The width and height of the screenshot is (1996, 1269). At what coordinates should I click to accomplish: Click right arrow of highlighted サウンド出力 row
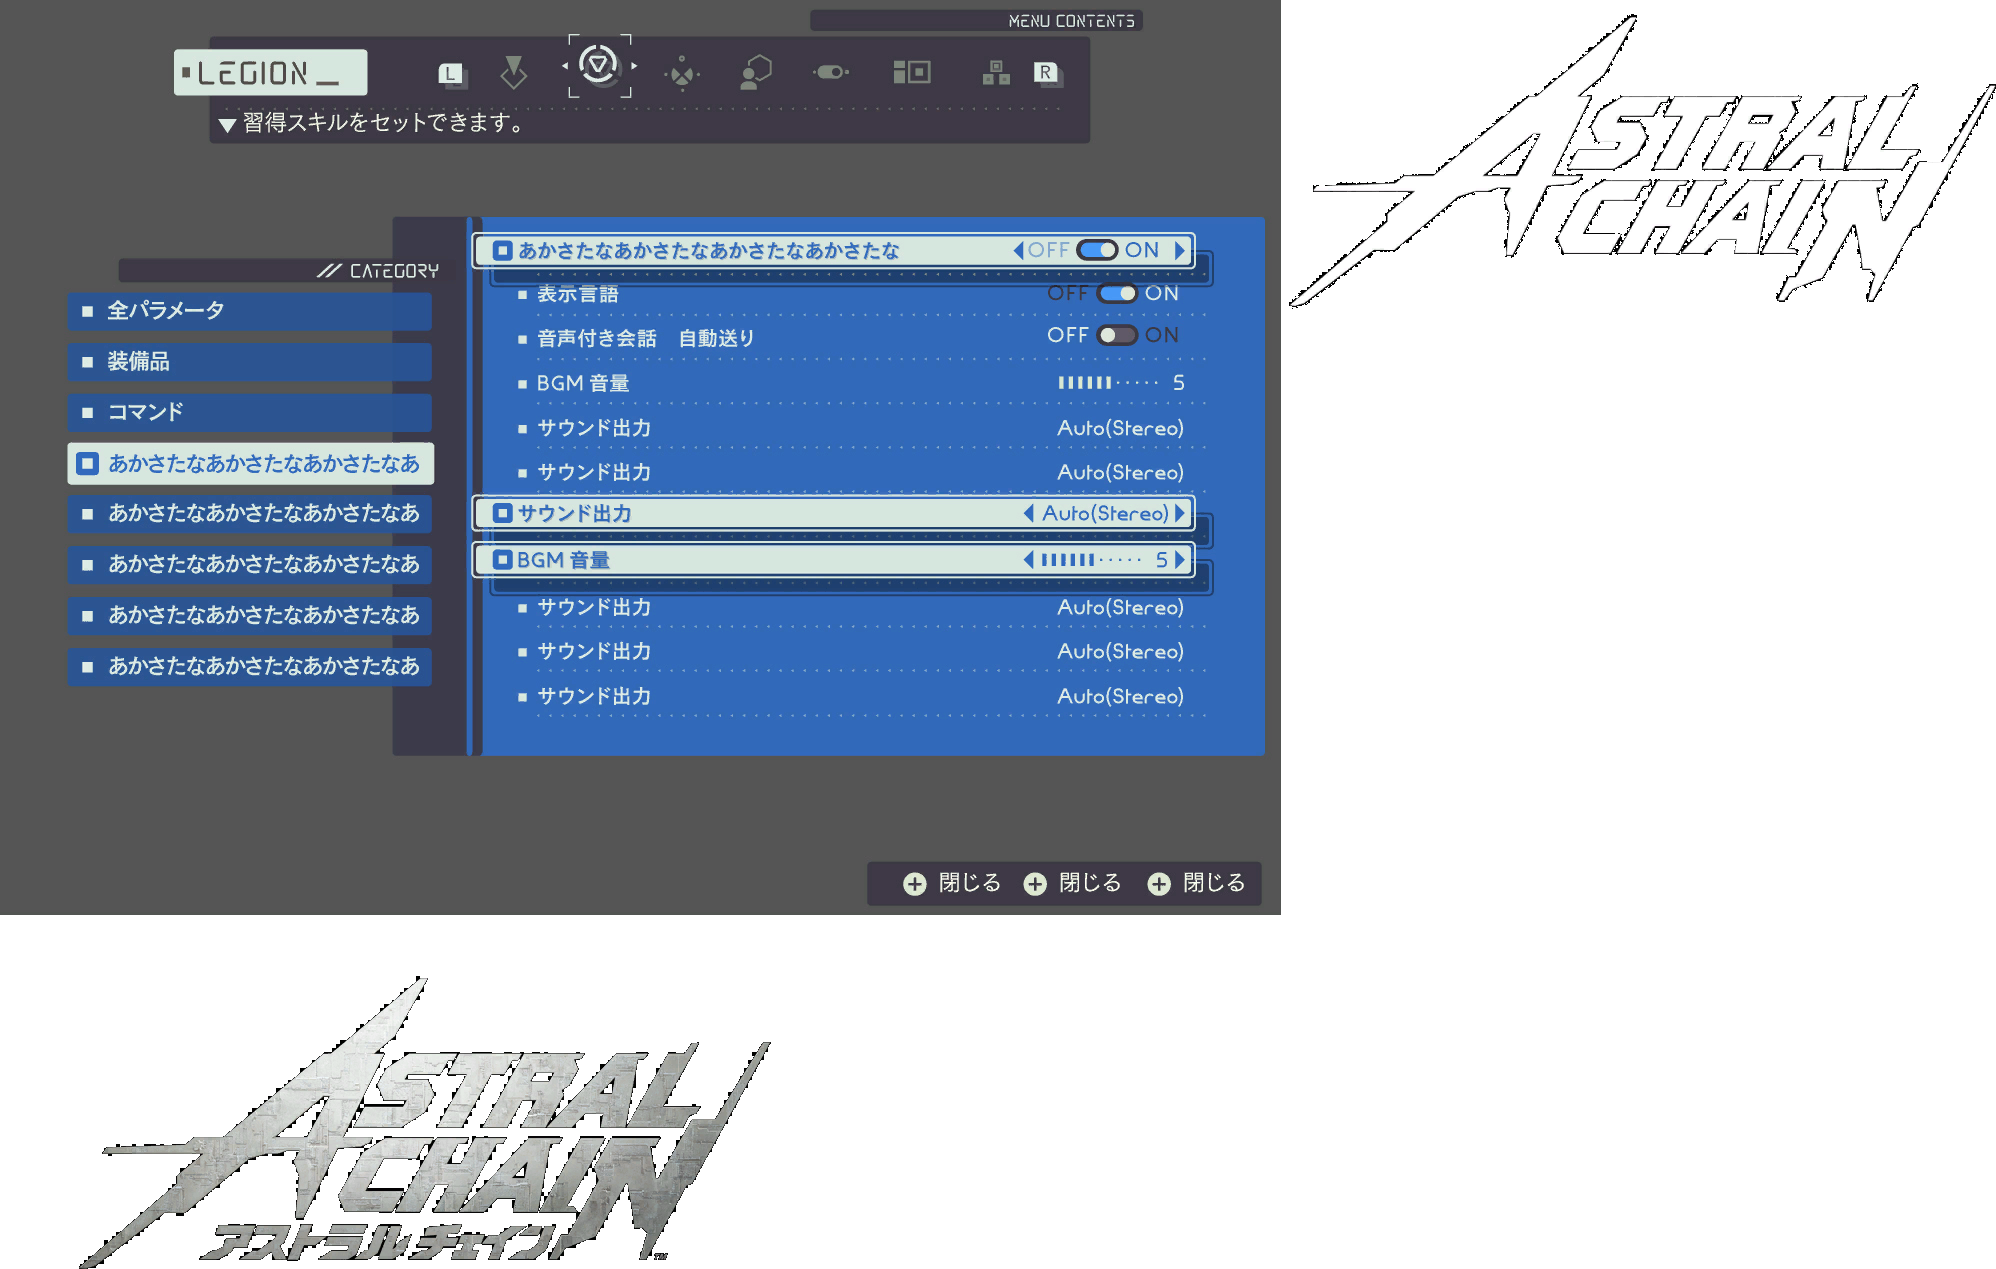click(x=1180, y=513)
